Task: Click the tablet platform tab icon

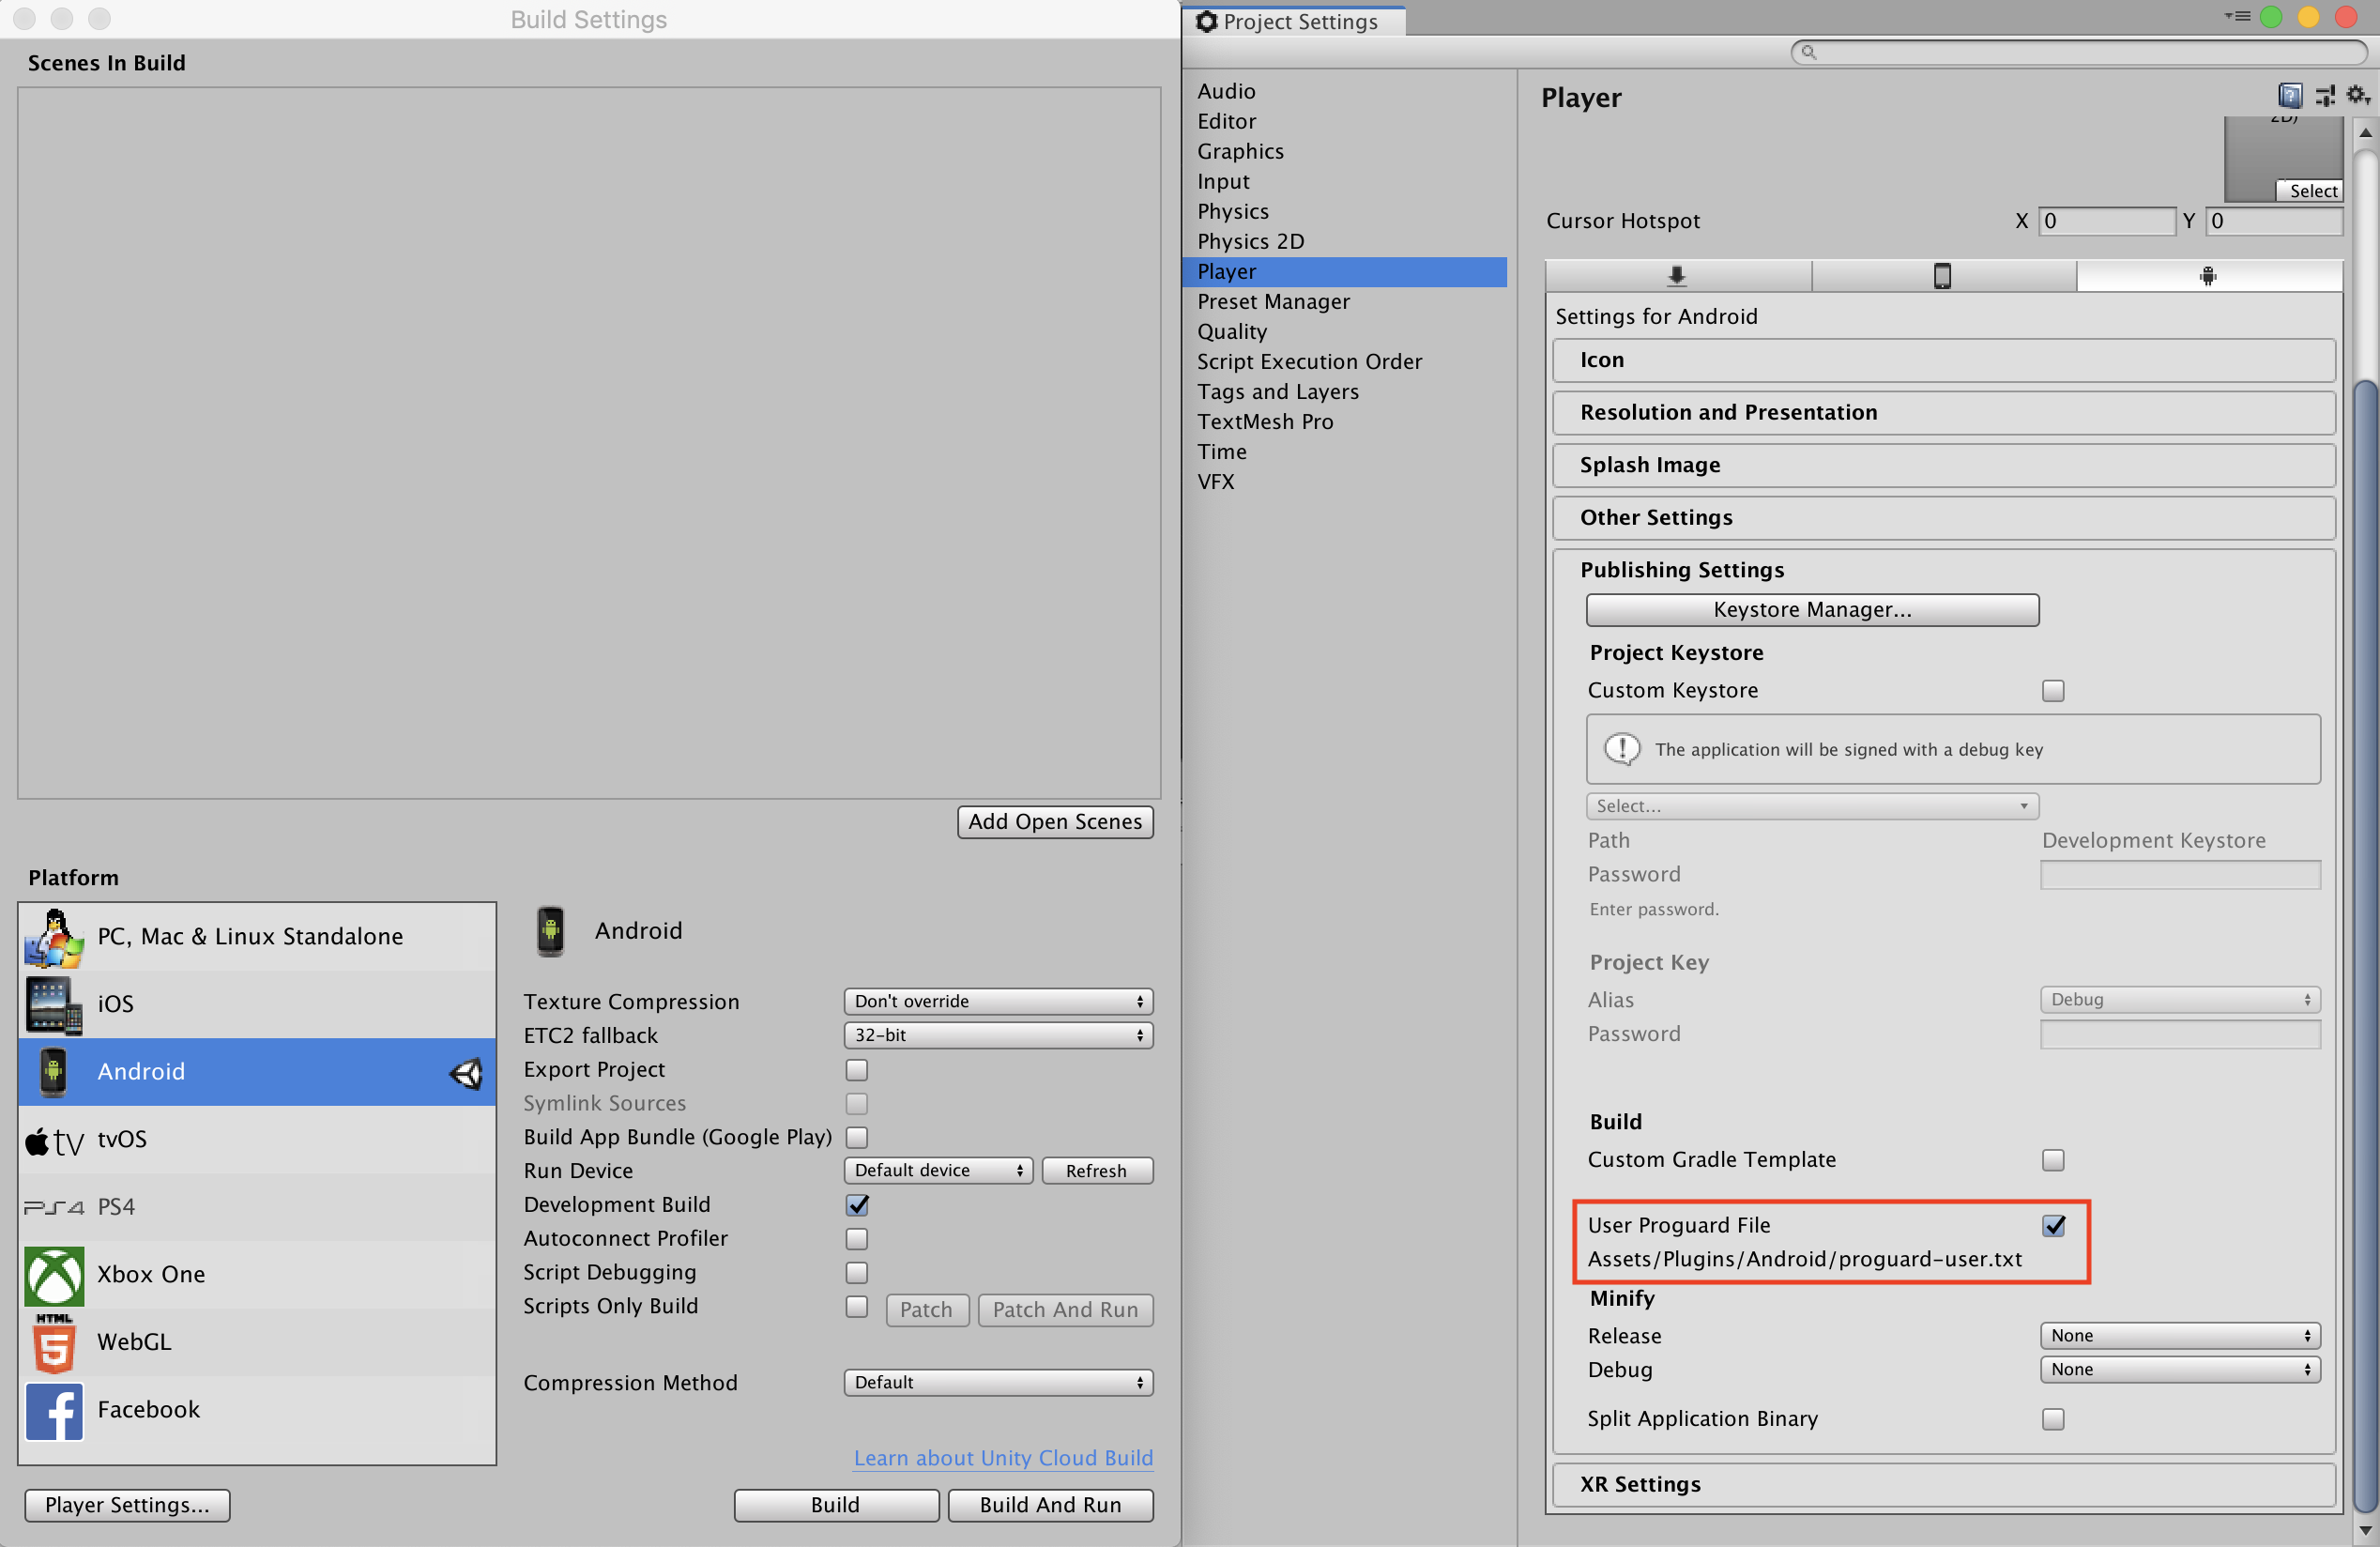Action: click(x=1943, y=274)
